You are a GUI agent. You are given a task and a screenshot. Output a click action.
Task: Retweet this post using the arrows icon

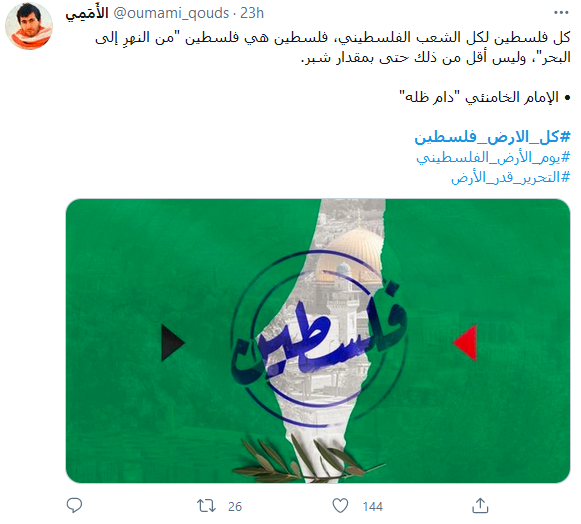(x=206, y=506)
